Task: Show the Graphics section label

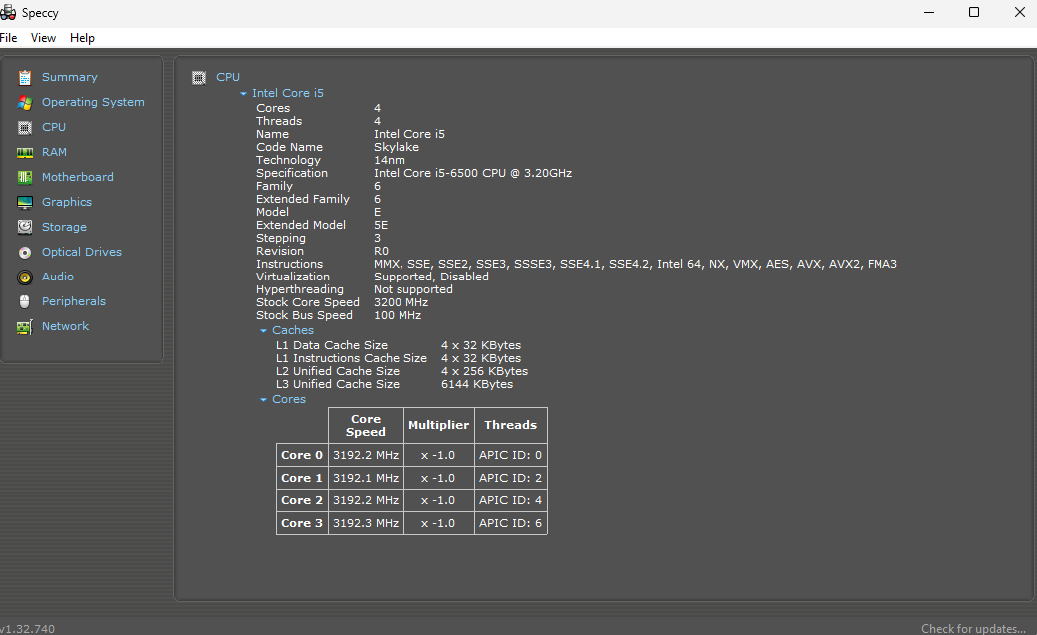Action: (x=67, y=202)
